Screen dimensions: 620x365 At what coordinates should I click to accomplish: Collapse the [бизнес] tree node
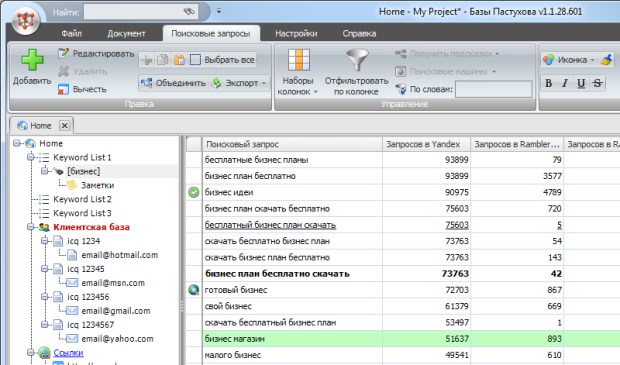click(x=45, y=171)
